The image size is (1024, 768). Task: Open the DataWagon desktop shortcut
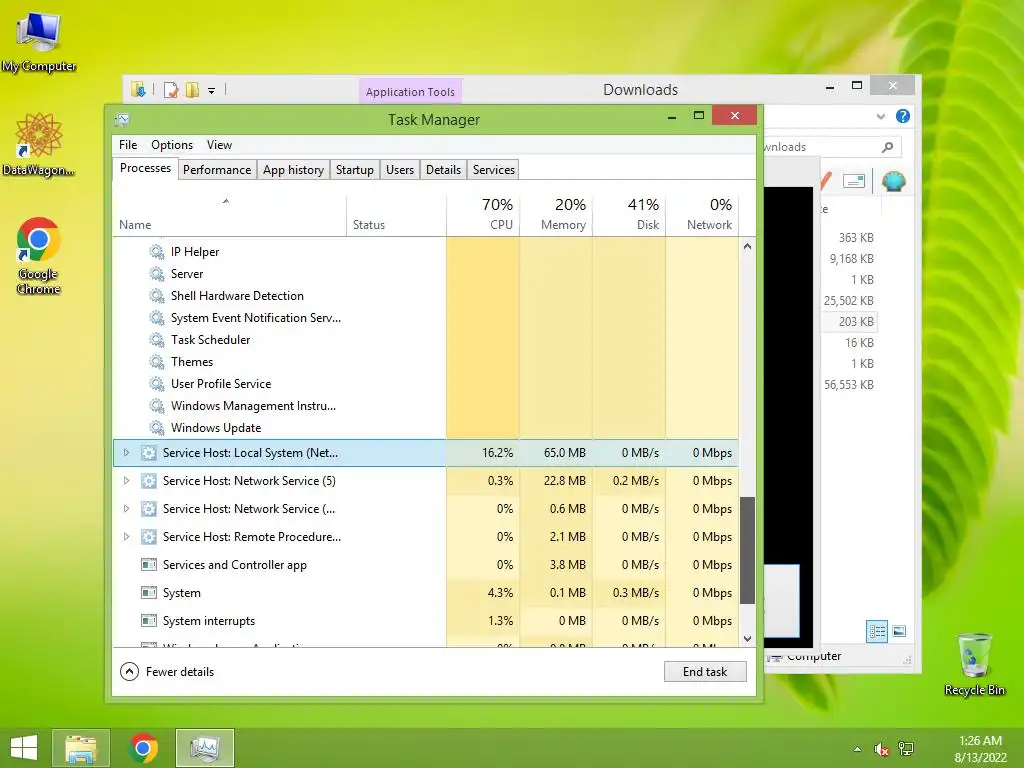[x=39, y=144]
